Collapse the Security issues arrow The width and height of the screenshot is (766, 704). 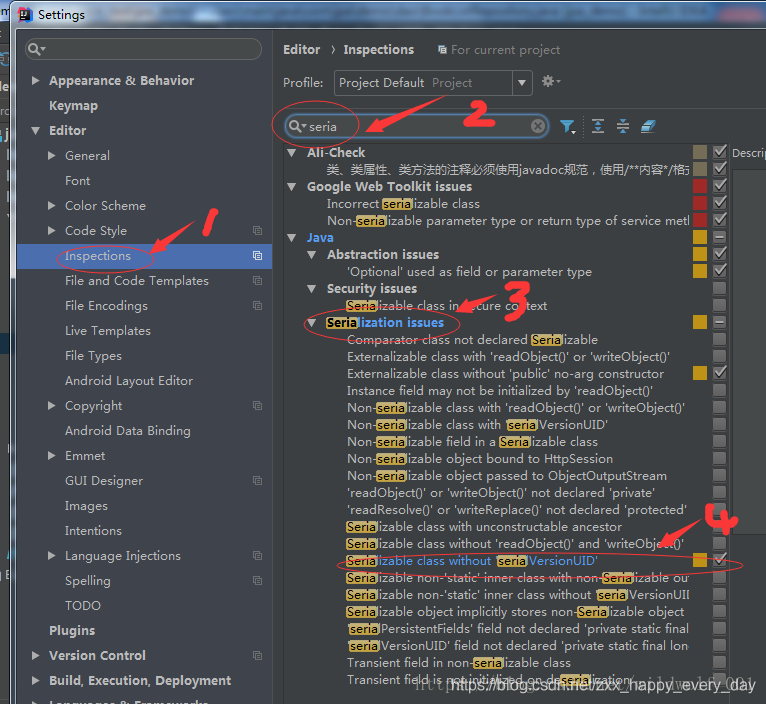point(312,288)
